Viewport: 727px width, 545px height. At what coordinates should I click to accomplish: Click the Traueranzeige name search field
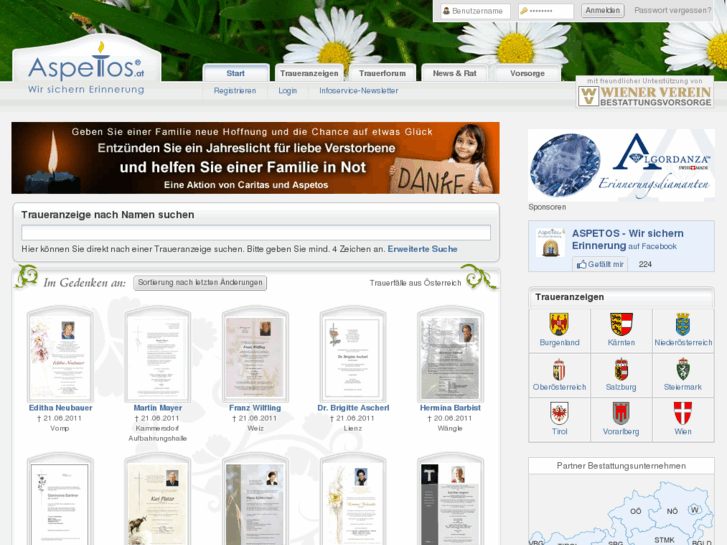(x=256, y=233)
